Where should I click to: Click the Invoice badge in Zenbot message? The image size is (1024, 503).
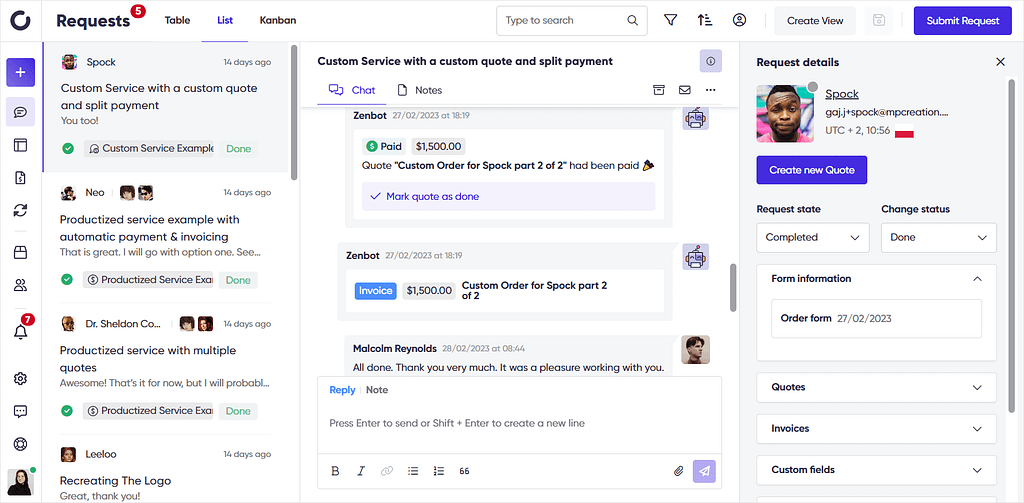click(376, 290)
